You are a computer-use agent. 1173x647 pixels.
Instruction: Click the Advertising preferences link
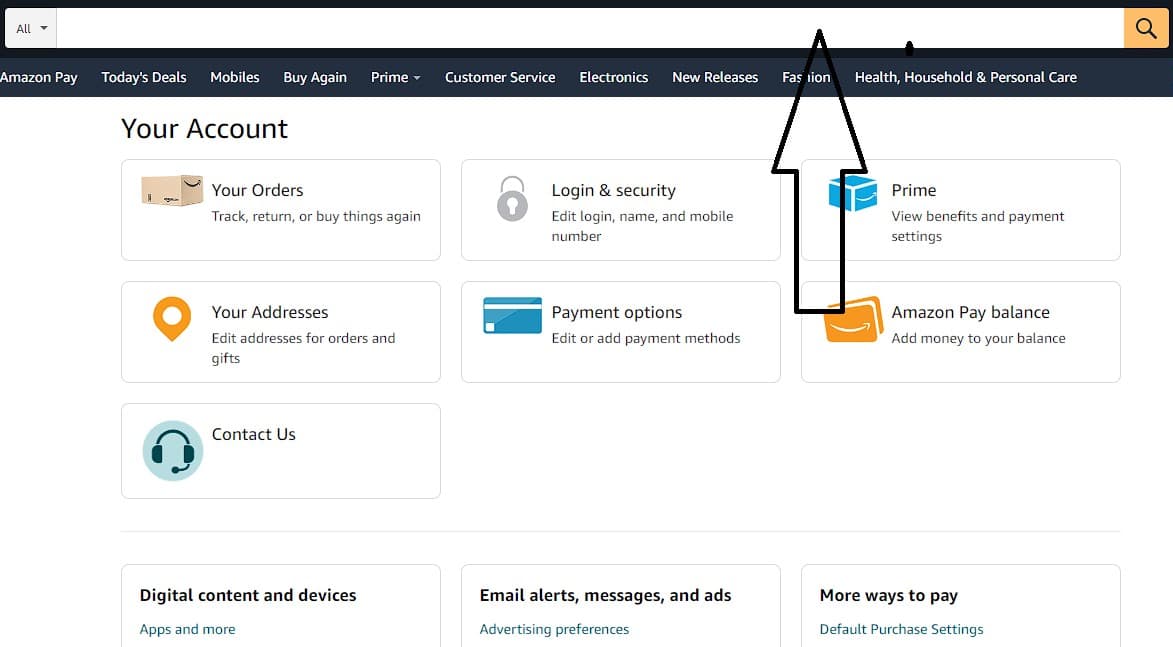click(554, 629)
